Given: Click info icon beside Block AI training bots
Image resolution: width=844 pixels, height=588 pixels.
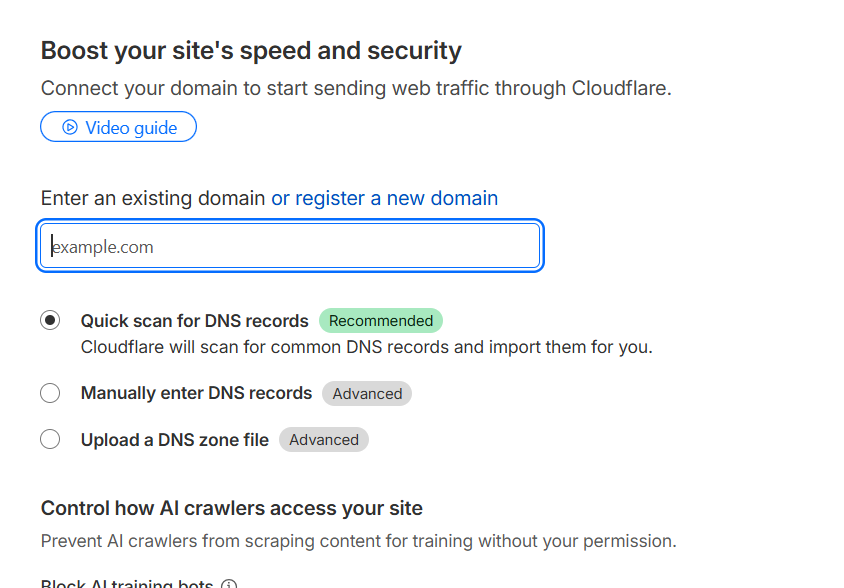Looking at the screenshot, I should point(229,584).
